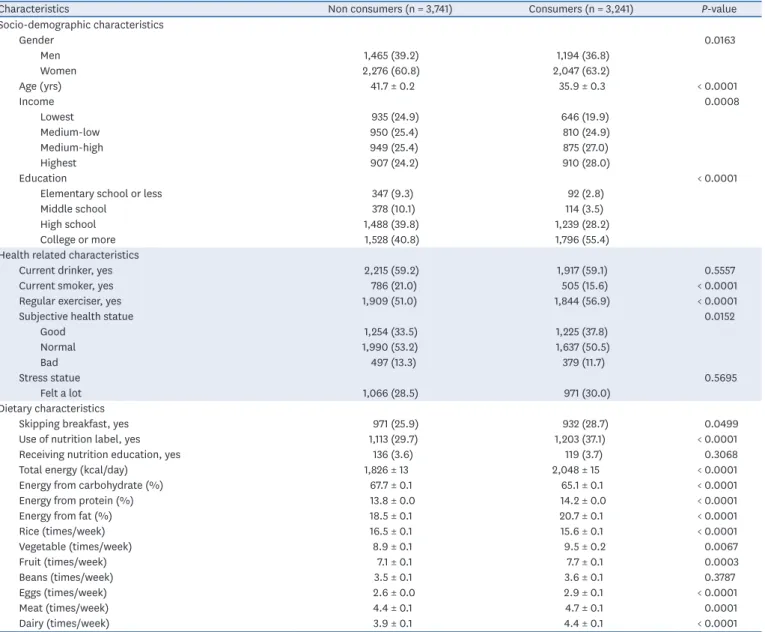Select 'Fruit (times/week)' label
Screen dimensions: 765x632
63,562
